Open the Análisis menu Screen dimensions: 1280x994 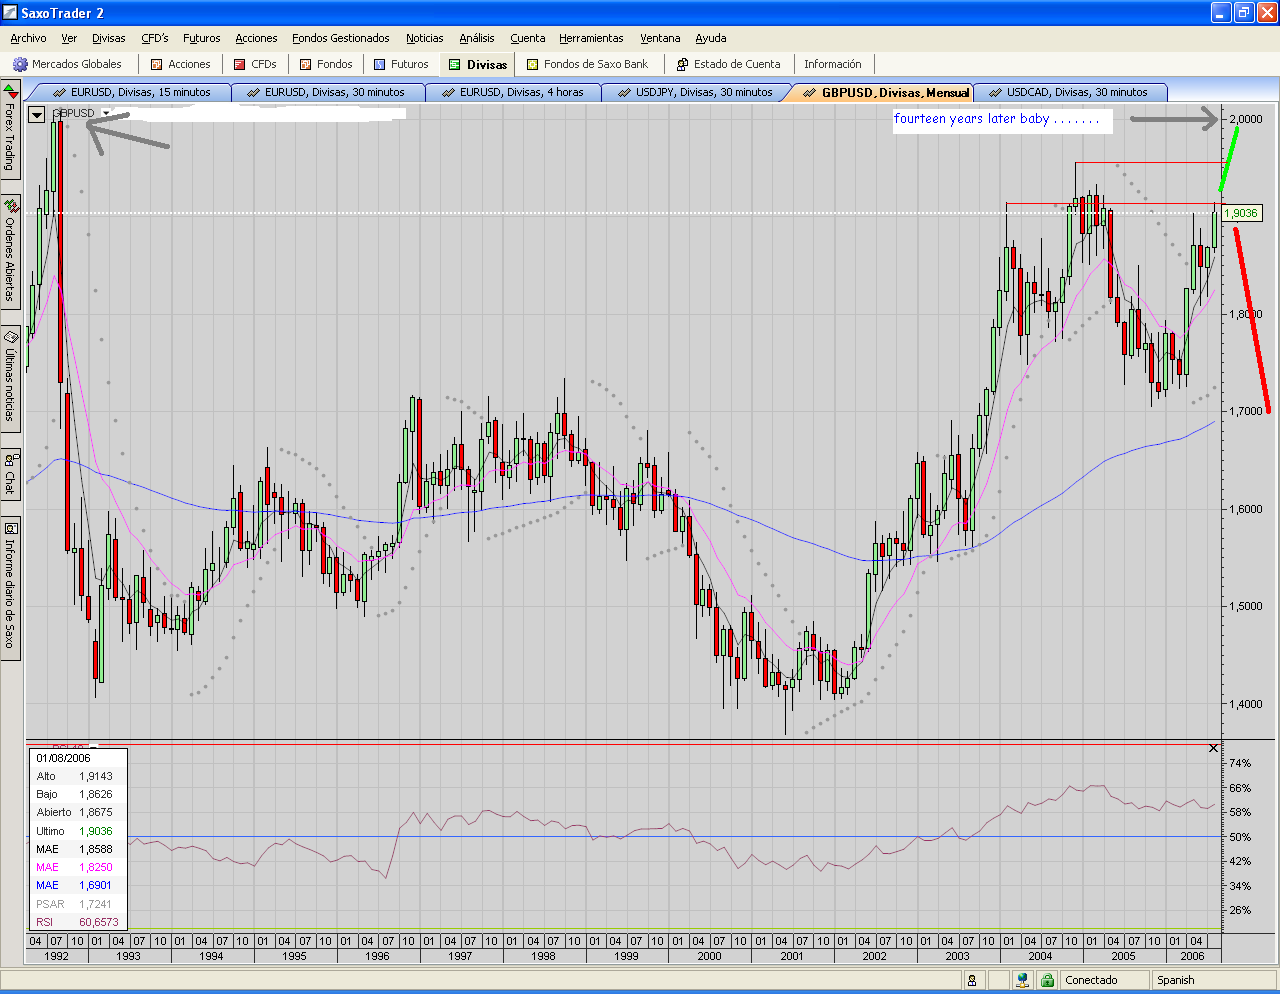click(x=476, y=38)
